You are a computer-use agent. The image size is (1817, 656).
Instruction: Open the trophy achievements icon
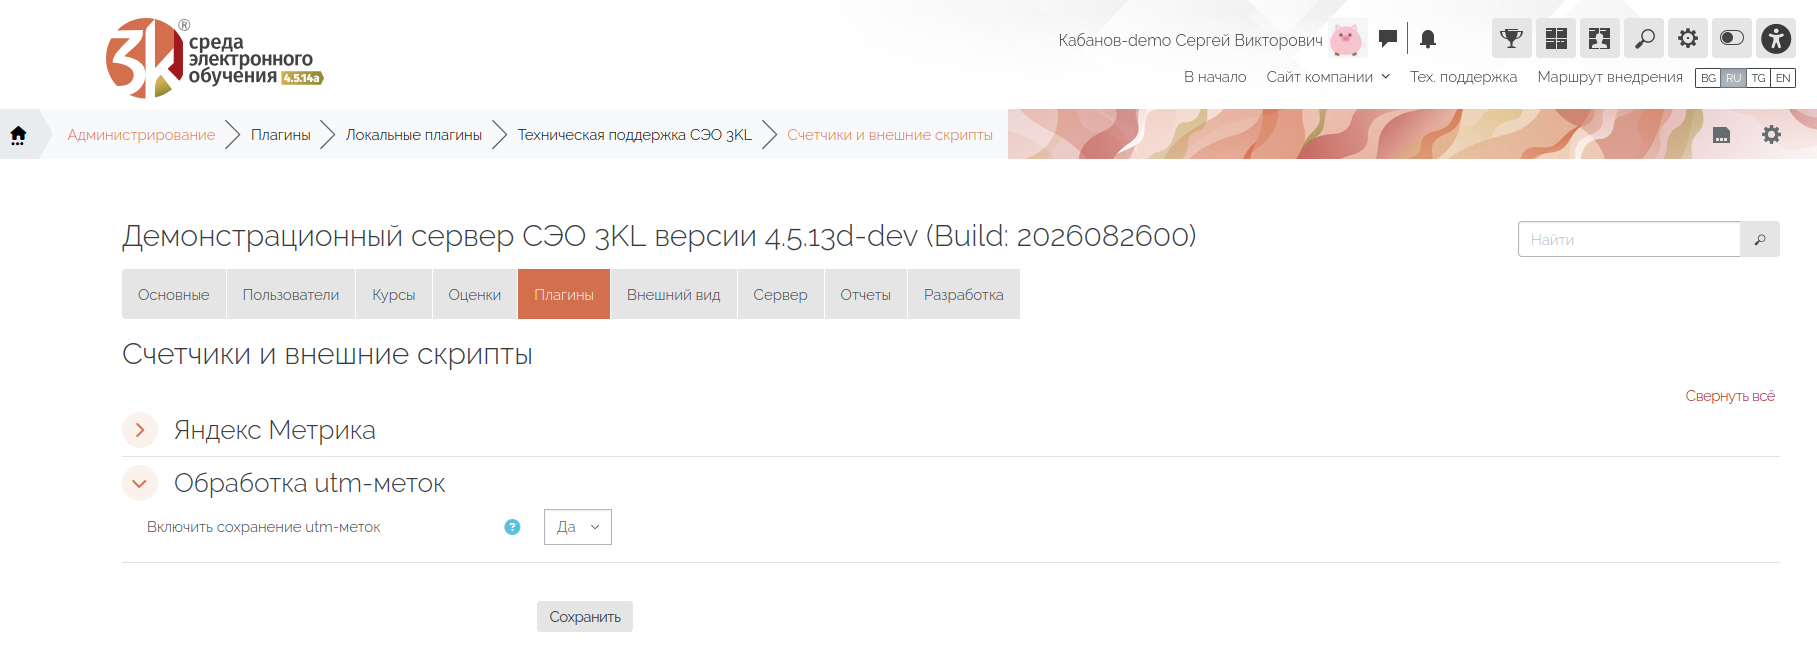pos(1511,39)
